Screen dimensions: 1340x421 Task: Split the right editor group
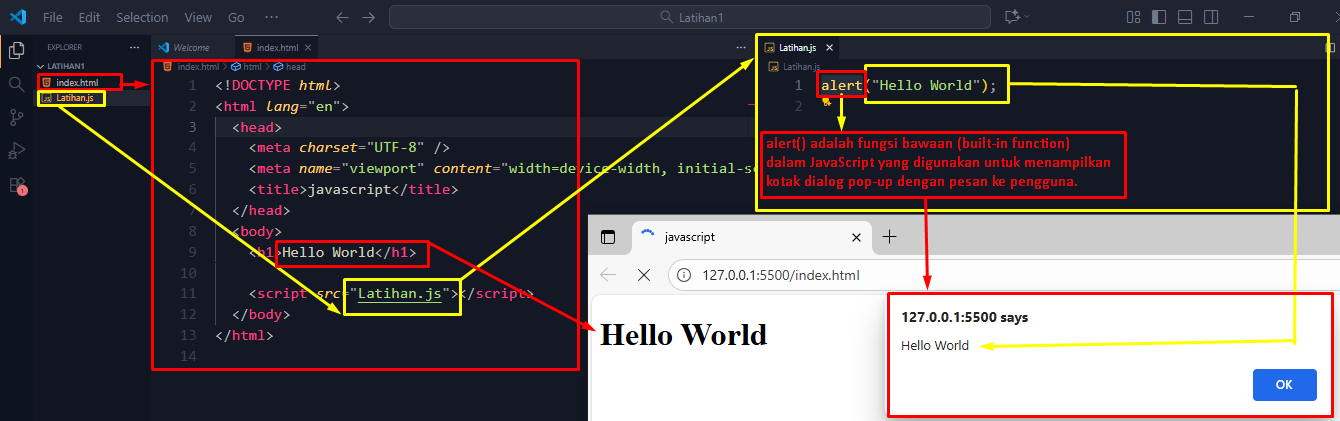[1331, 47]
